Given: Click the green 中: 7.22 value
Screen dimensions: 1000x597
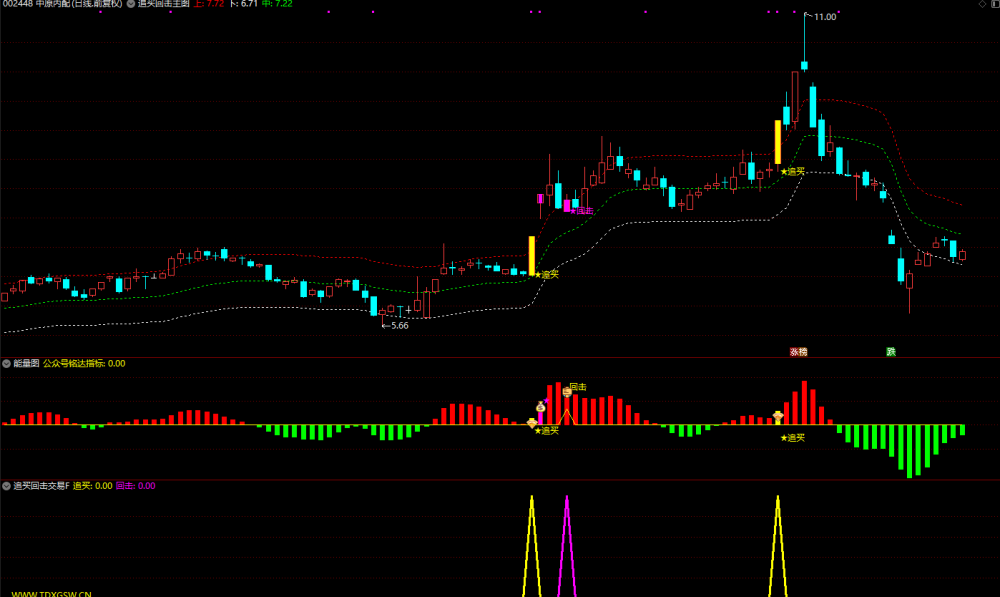Looking at the screenshot, I should [x=277, y=4].
